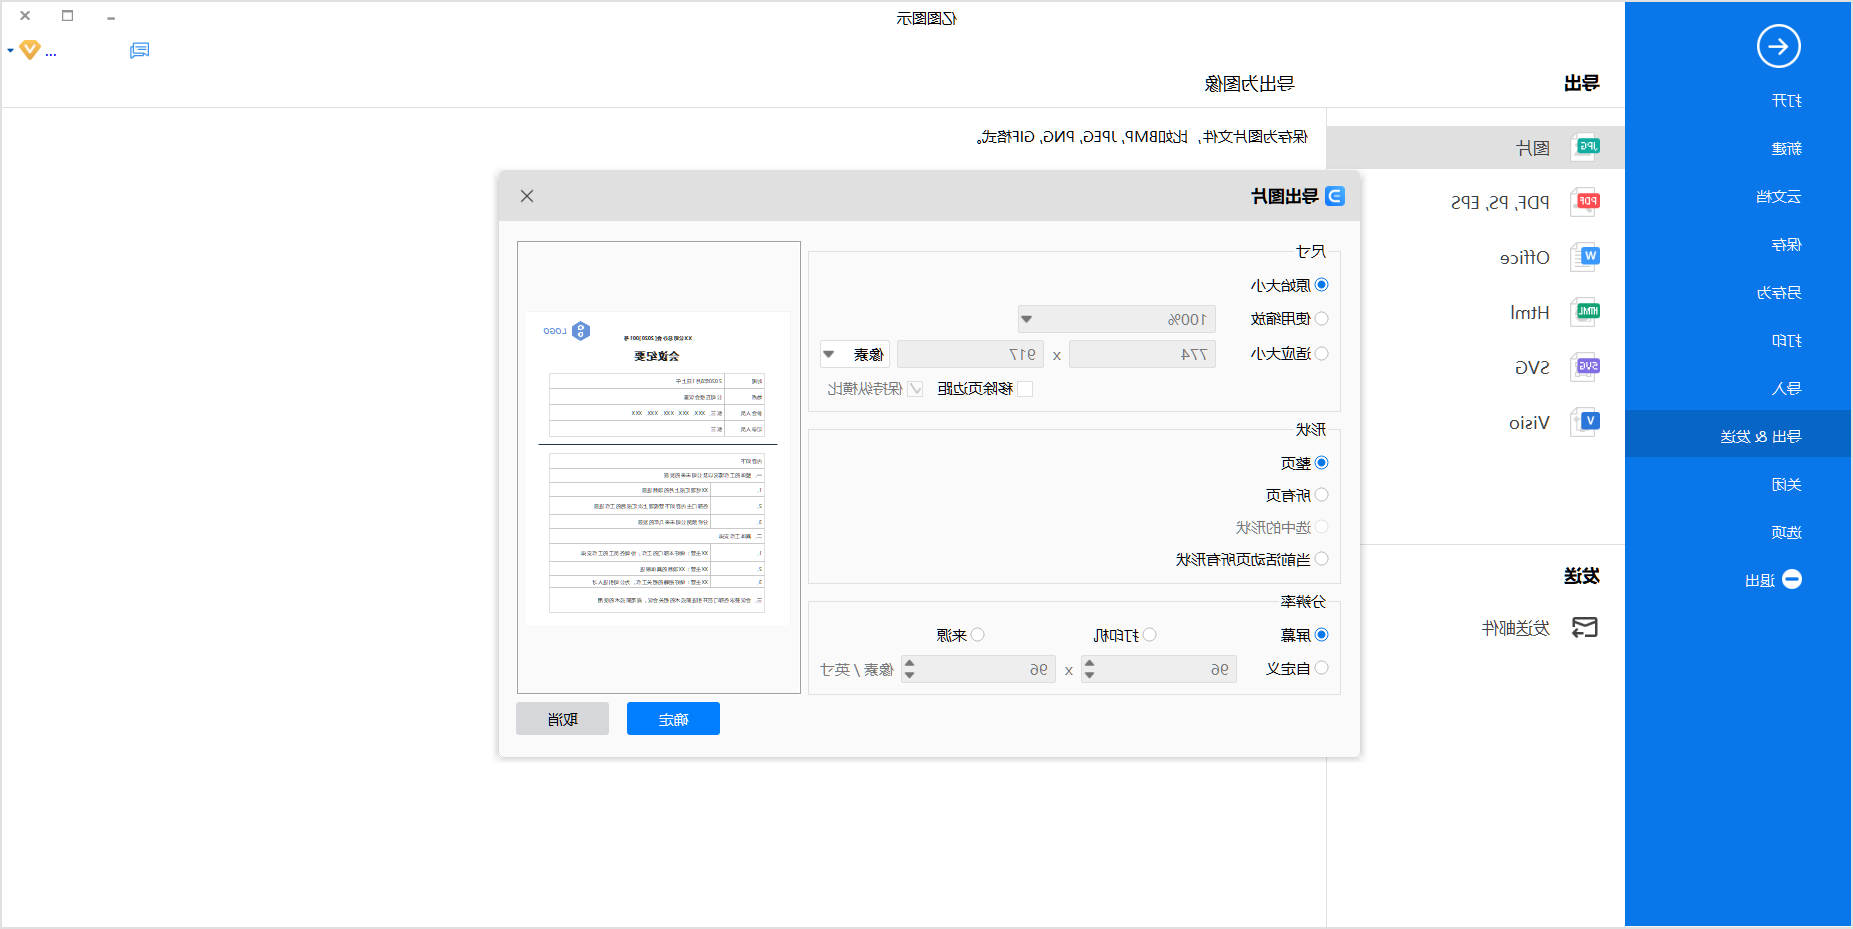Click the 发送邮件 text link
The width and height of the screenshot is (1853, 929).
(x=1515, y=628)
